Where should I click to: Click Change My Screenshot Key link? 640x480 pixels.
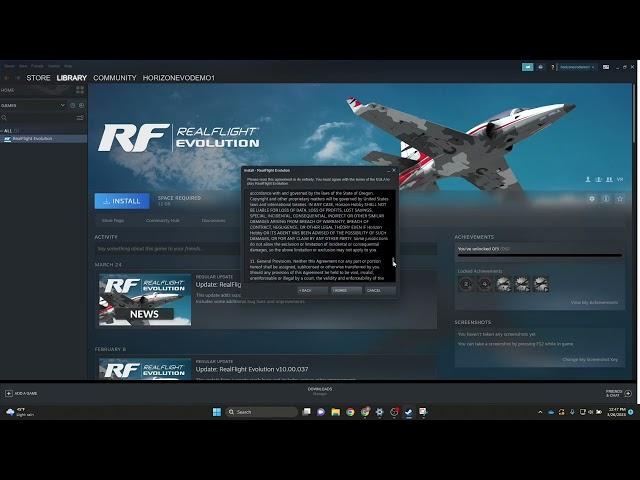click(590, 360)
